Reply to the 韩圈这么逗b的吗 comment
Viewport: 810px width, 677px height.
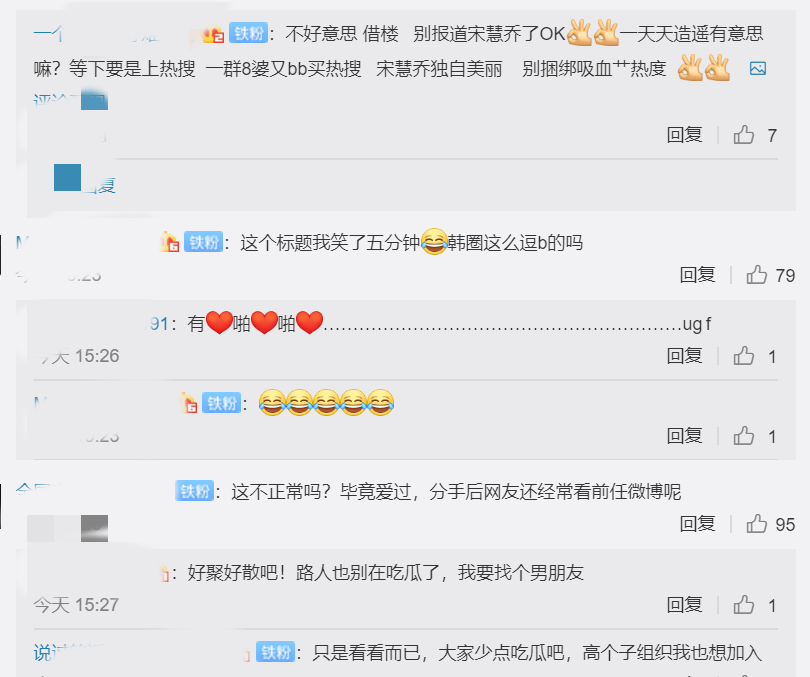(x=697, y=275)
